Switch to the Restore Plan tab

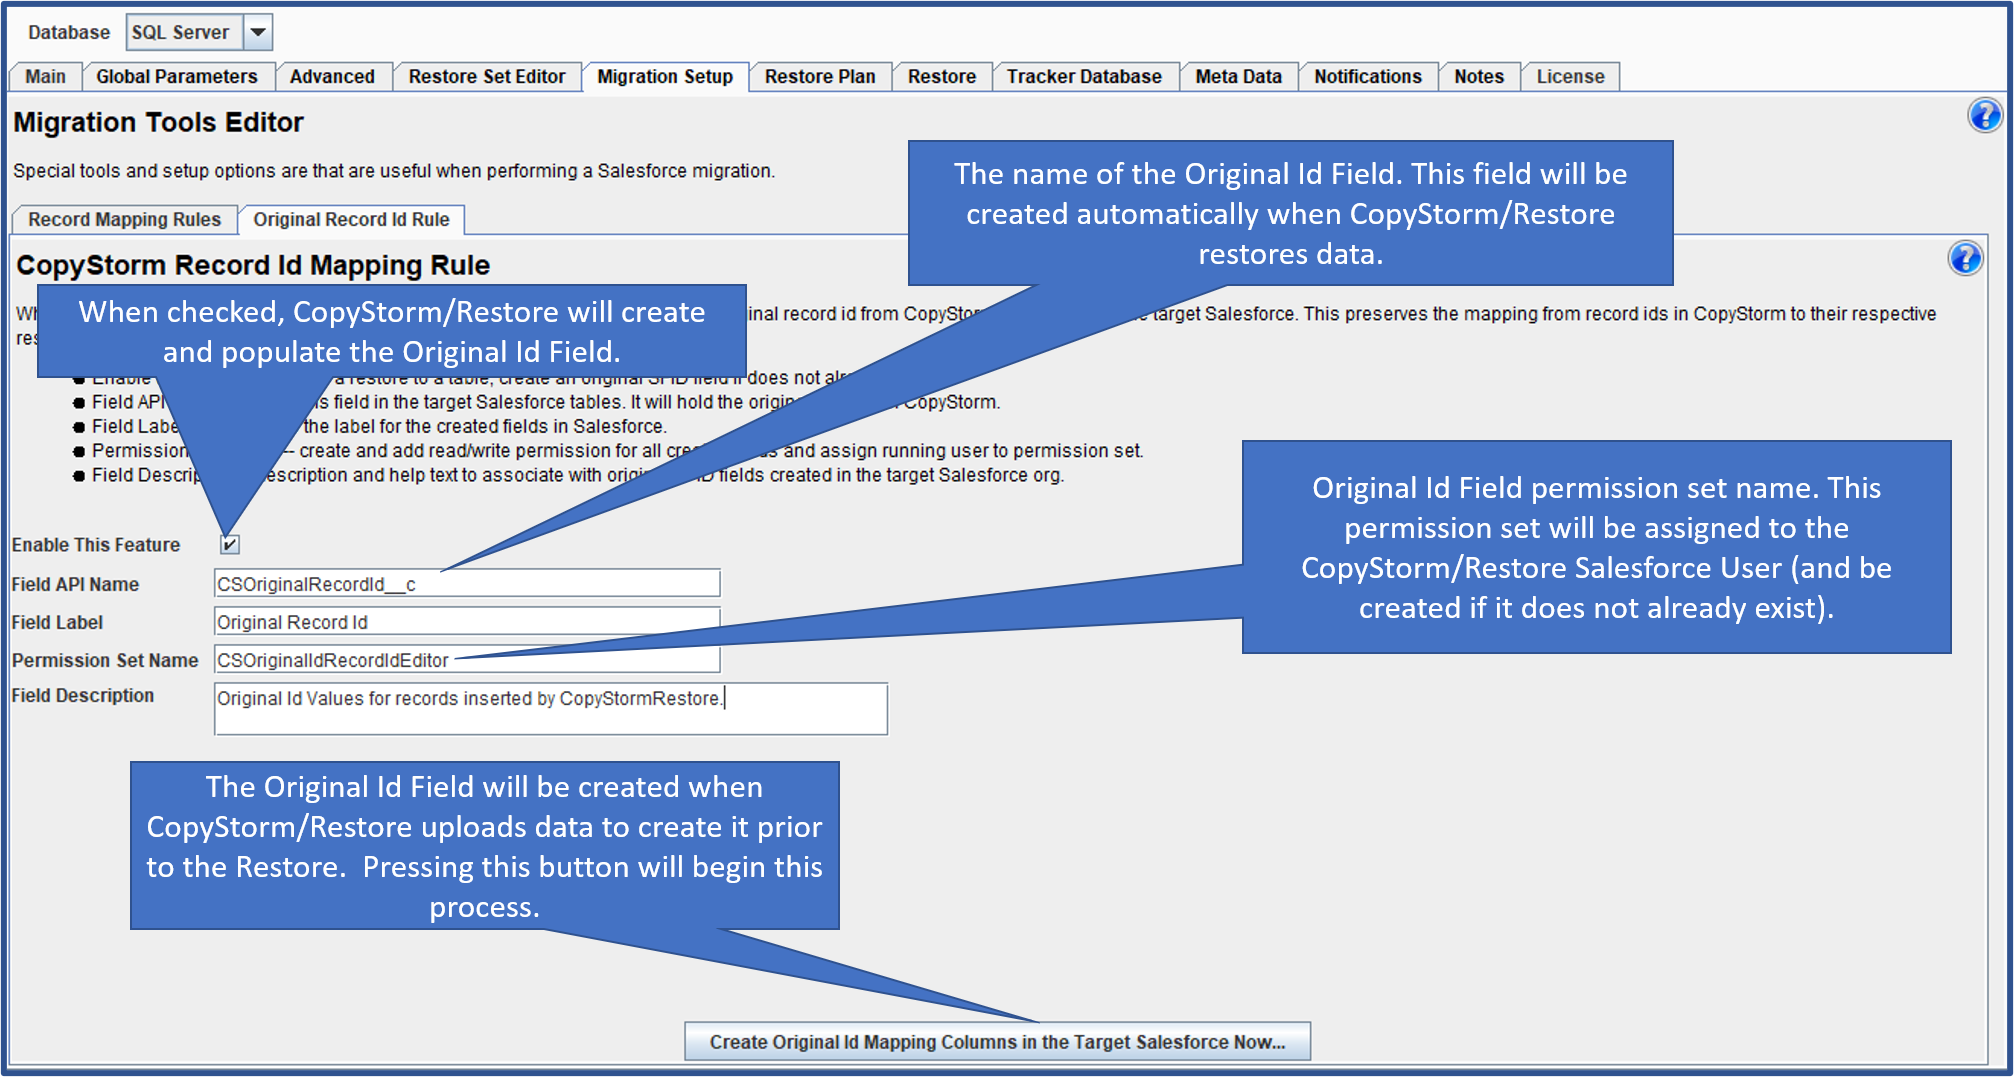(x=820, y=77)
